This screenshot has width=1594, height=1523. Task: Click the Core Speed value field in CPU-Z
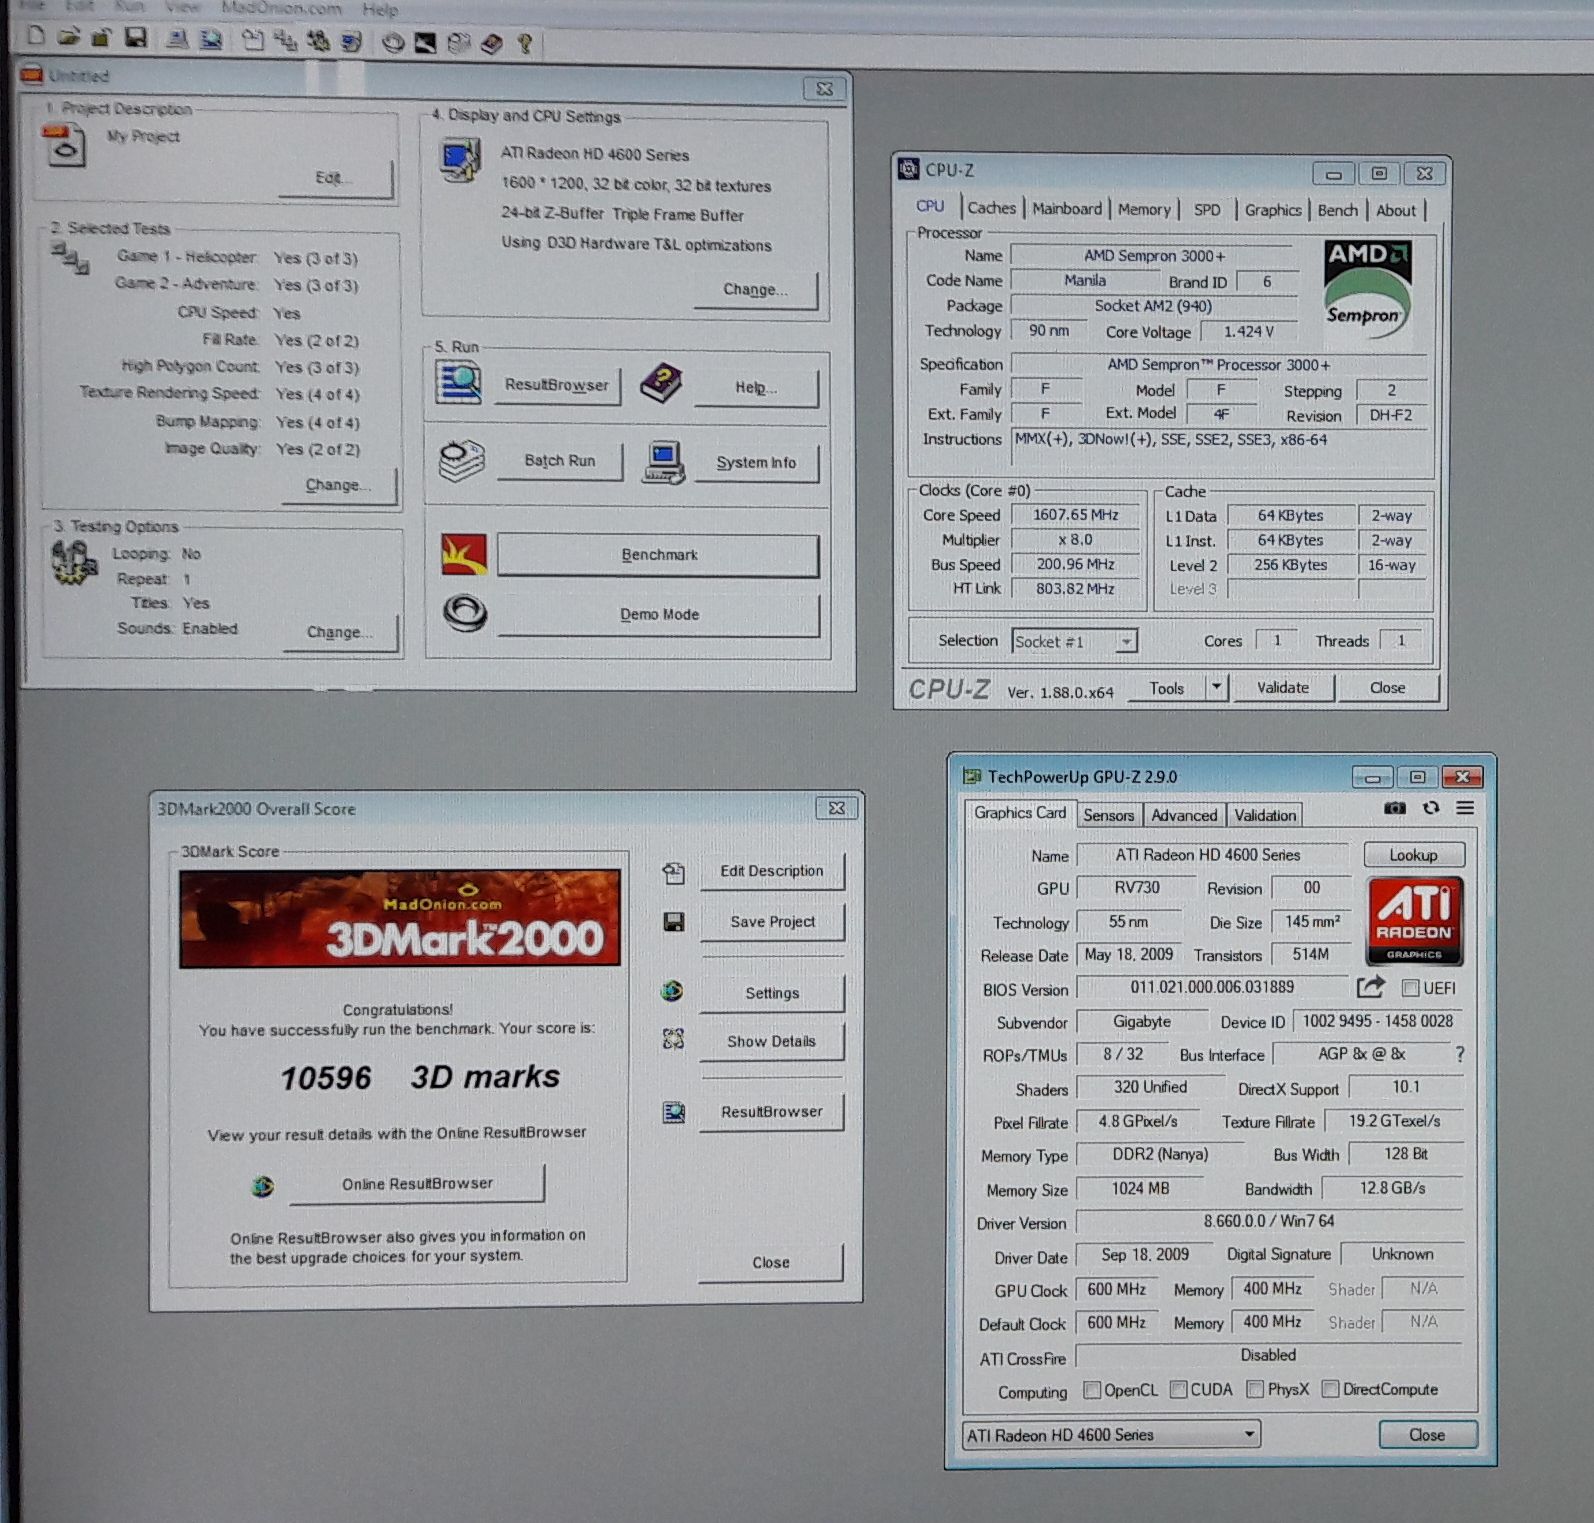(x=1075, y=515)
